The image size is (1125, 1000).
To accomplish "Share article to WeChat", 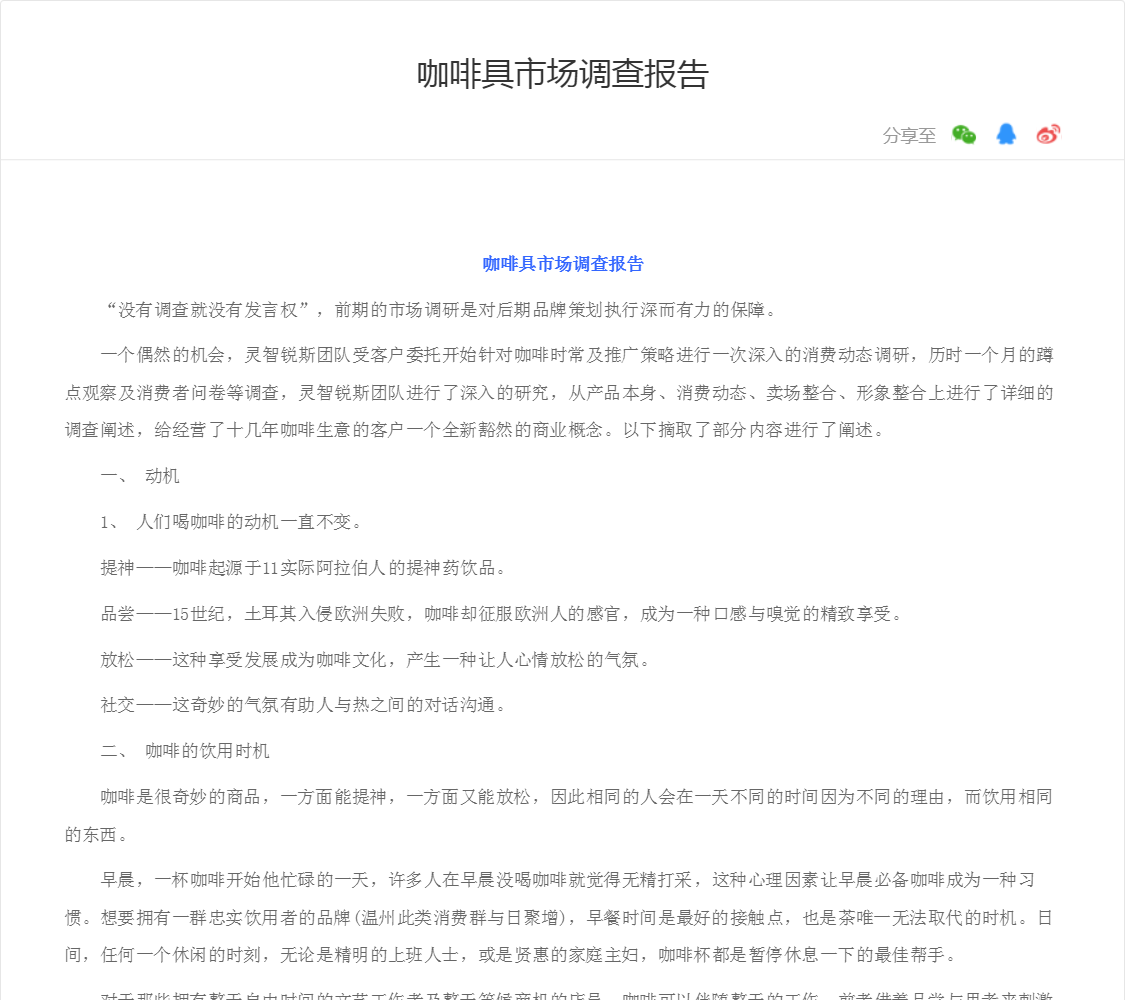I will (x=964, y=135).
